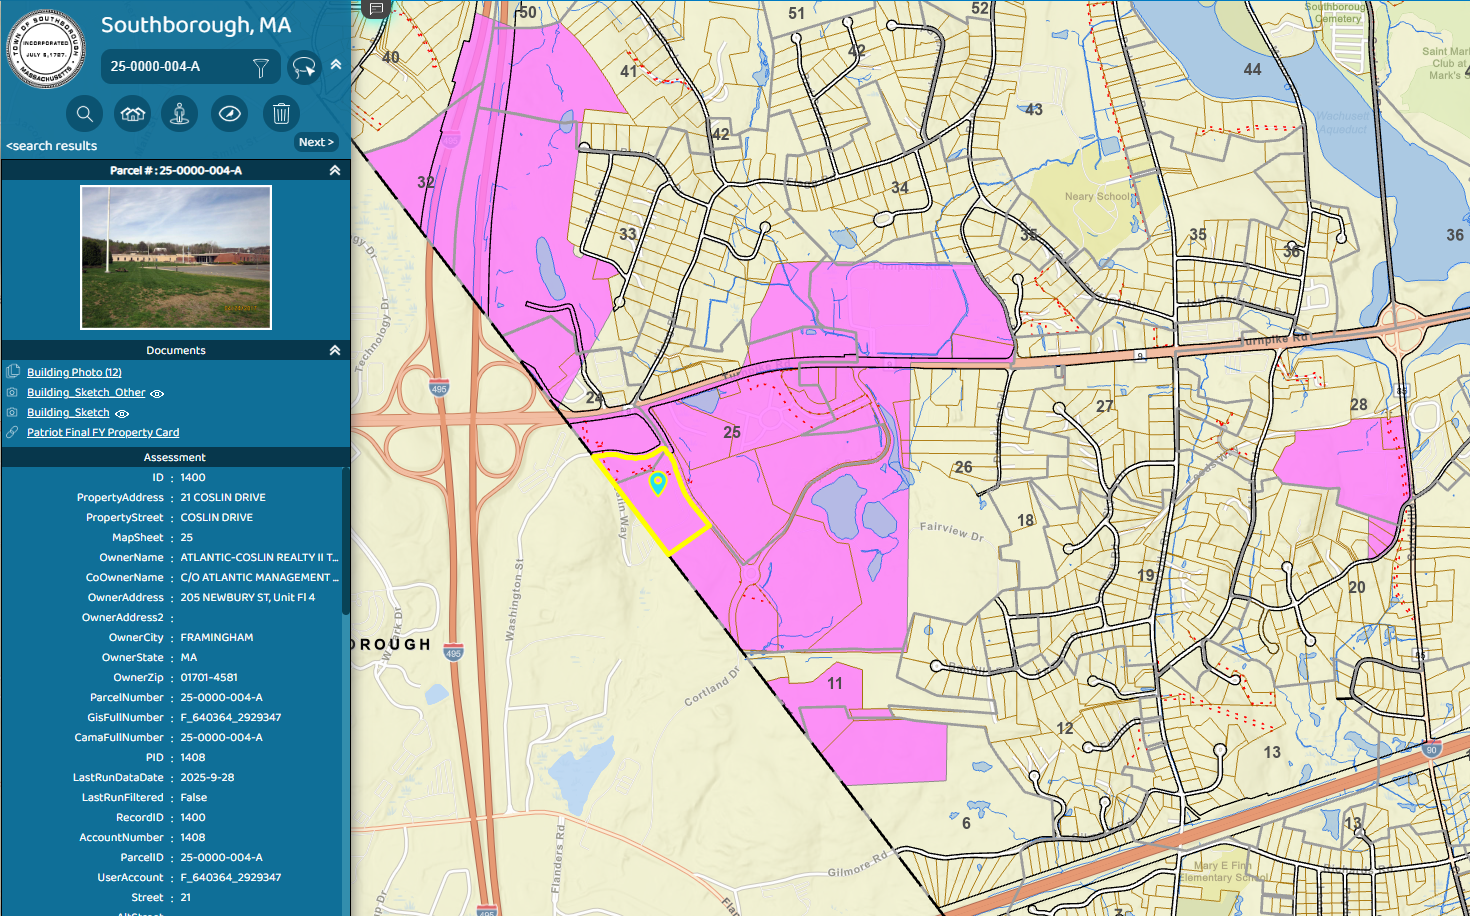Preview Building_Sketch_Other with eye icon
Image resolution: width=1470 pixels, height=916 pixels.
(x=157, y=393)
